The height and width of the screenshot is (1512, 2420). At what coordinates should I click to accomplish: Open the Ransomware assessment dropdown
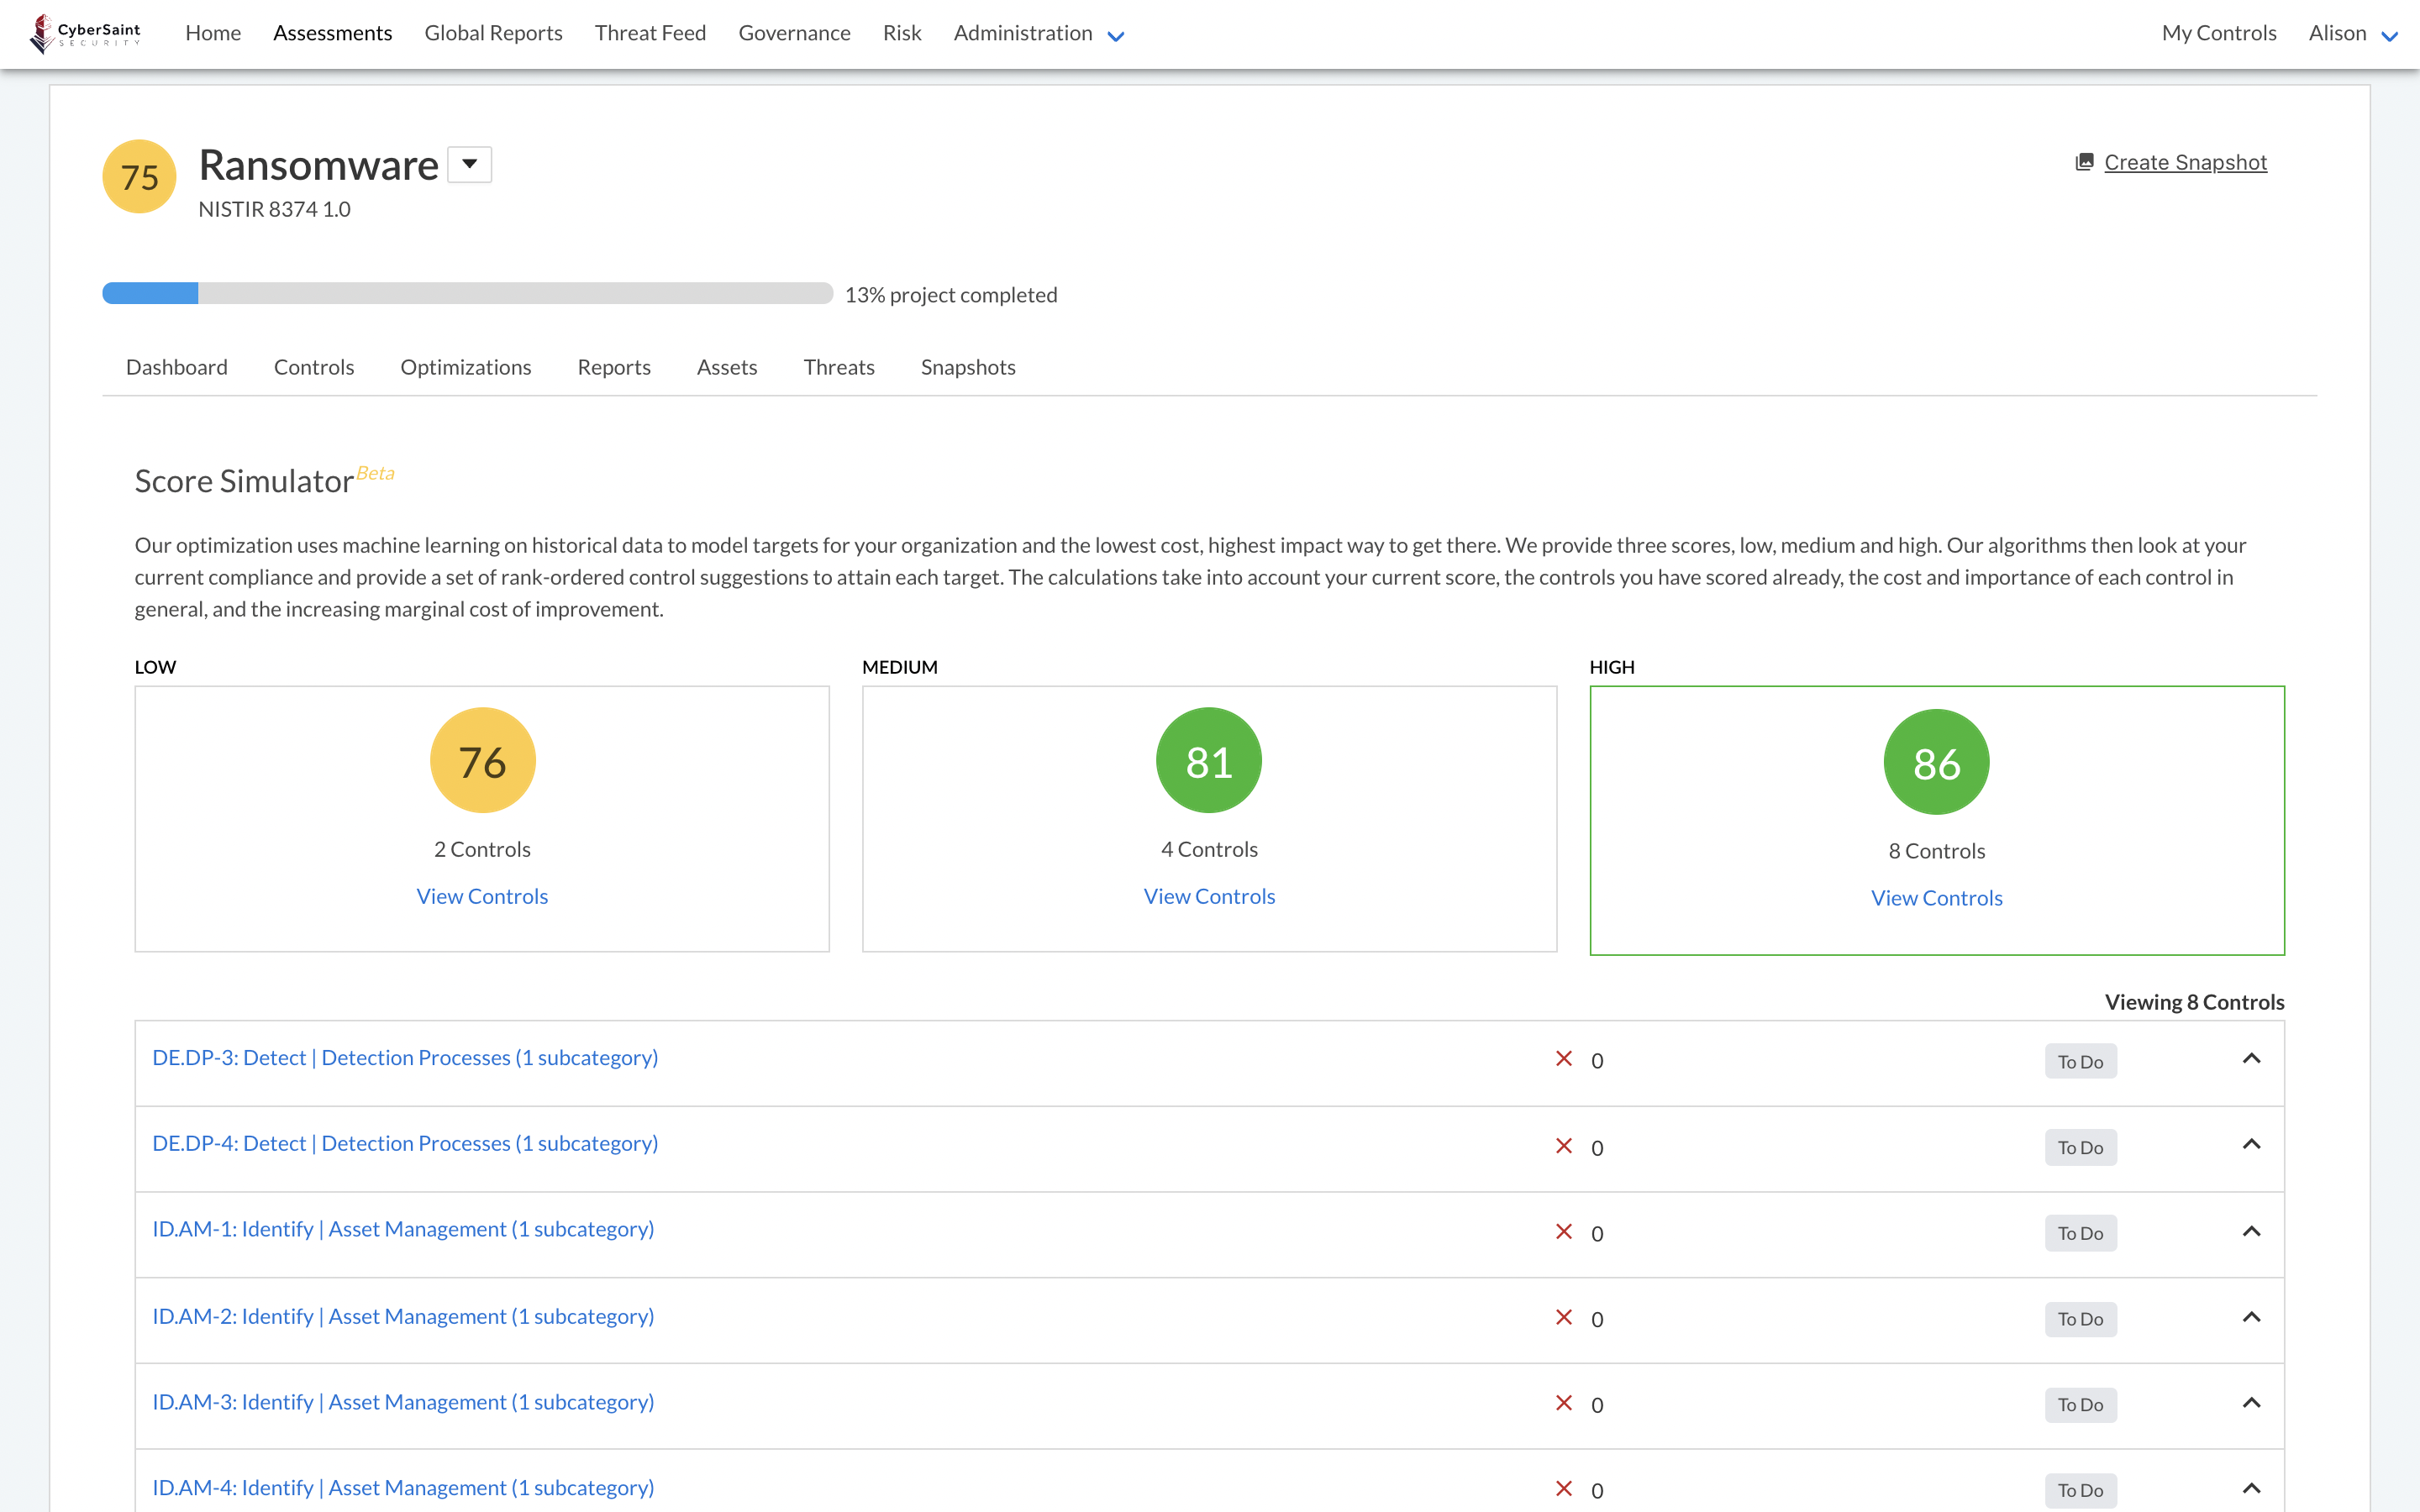(469, 165)
